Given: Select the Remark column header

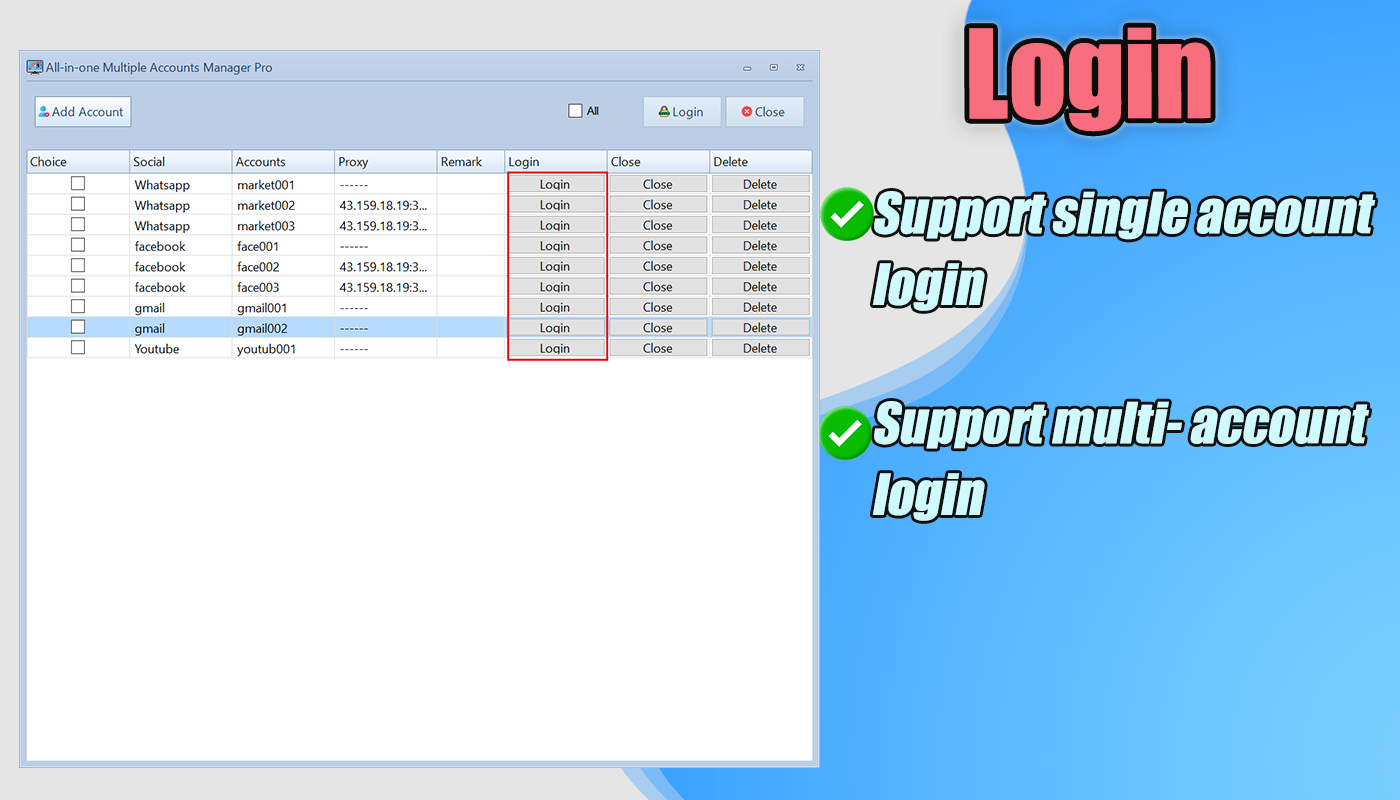Looking at the screenshot, I should pyautogui.click(x=470, y=161).
